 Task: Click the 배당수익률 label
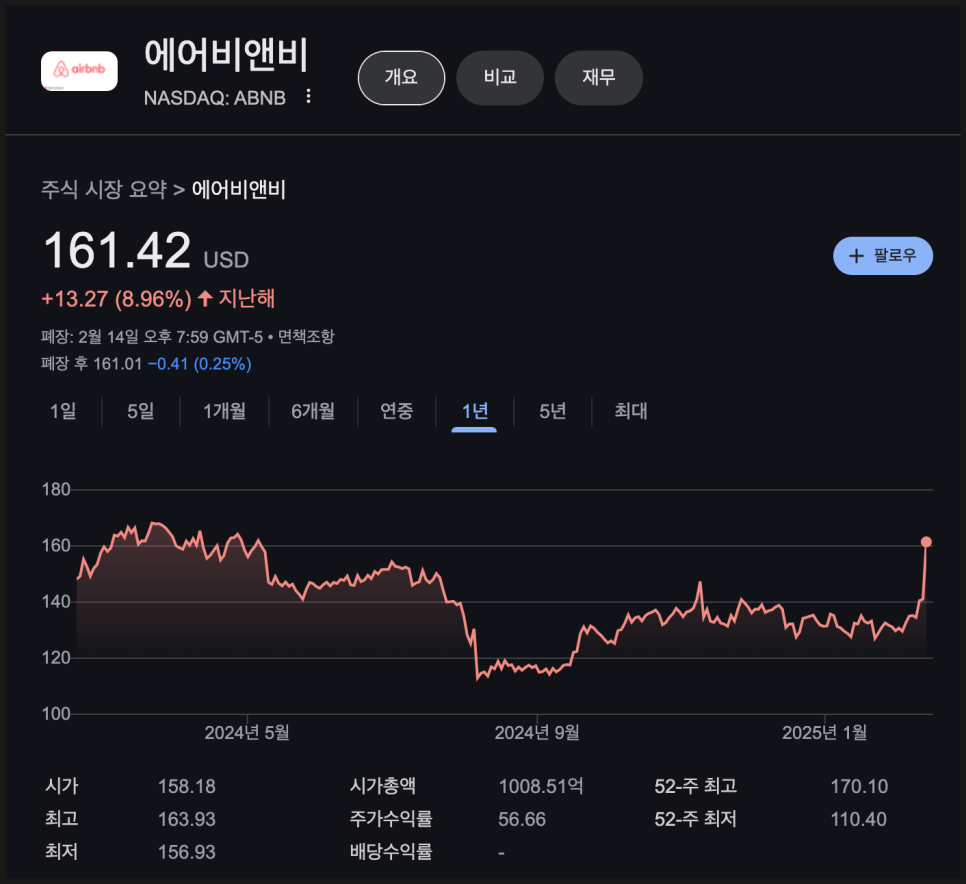pos(391,852)
